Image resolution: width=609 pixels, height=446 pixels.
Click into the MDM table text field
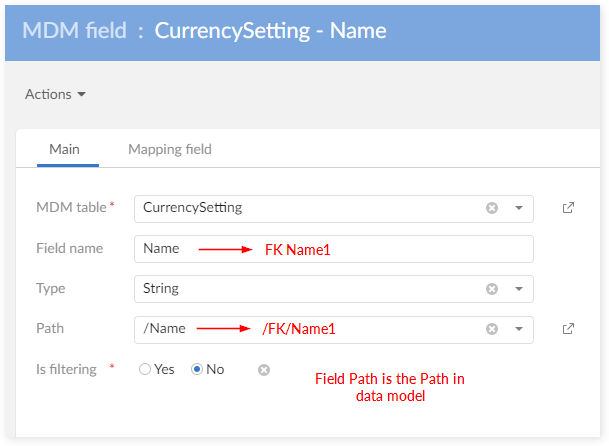[x=300, y=208]
